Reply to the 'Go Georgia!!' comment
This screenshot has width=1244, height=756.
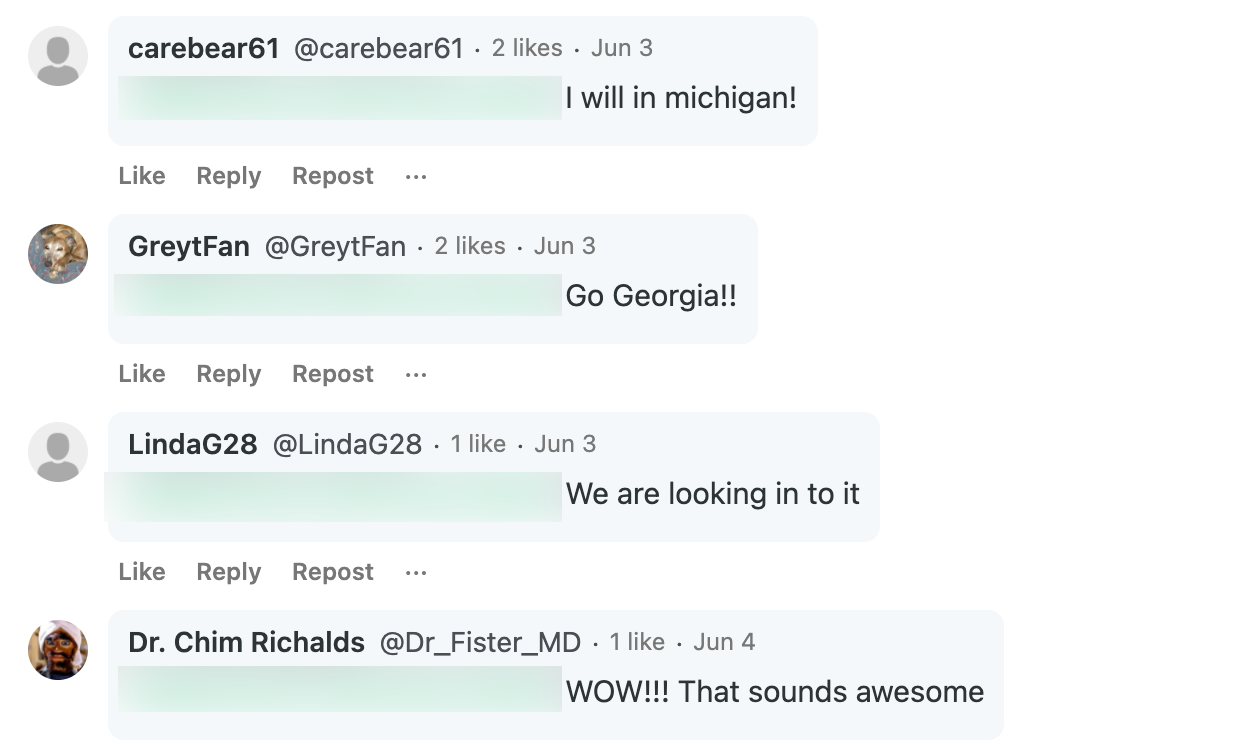[x=228, y=374]
